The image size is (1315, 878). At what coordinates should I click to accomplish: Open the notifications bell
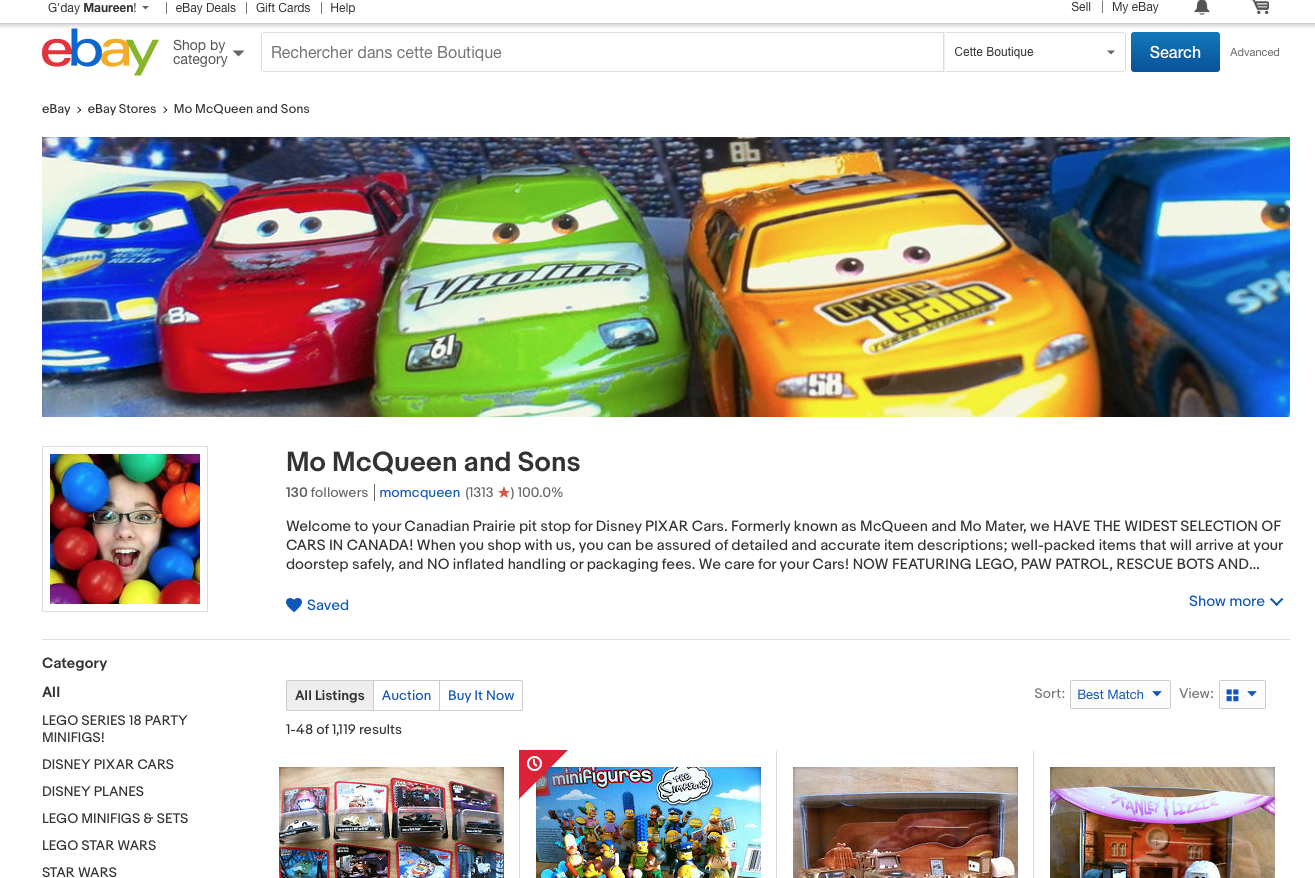[1202, 8]
